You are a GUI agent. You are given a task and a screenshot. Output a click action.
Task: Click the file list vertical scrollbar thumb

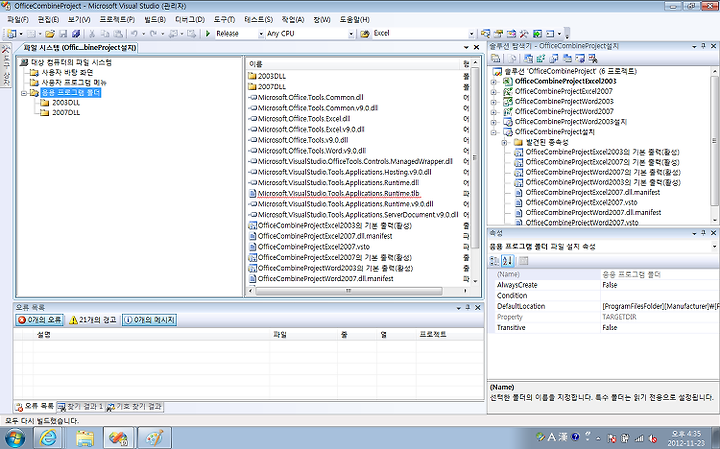(475, 157)
